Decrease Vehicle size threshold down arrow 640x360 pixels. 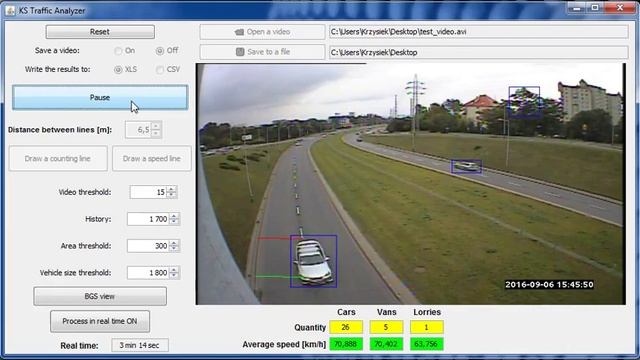pyautogui.click(x=174, y=276)
